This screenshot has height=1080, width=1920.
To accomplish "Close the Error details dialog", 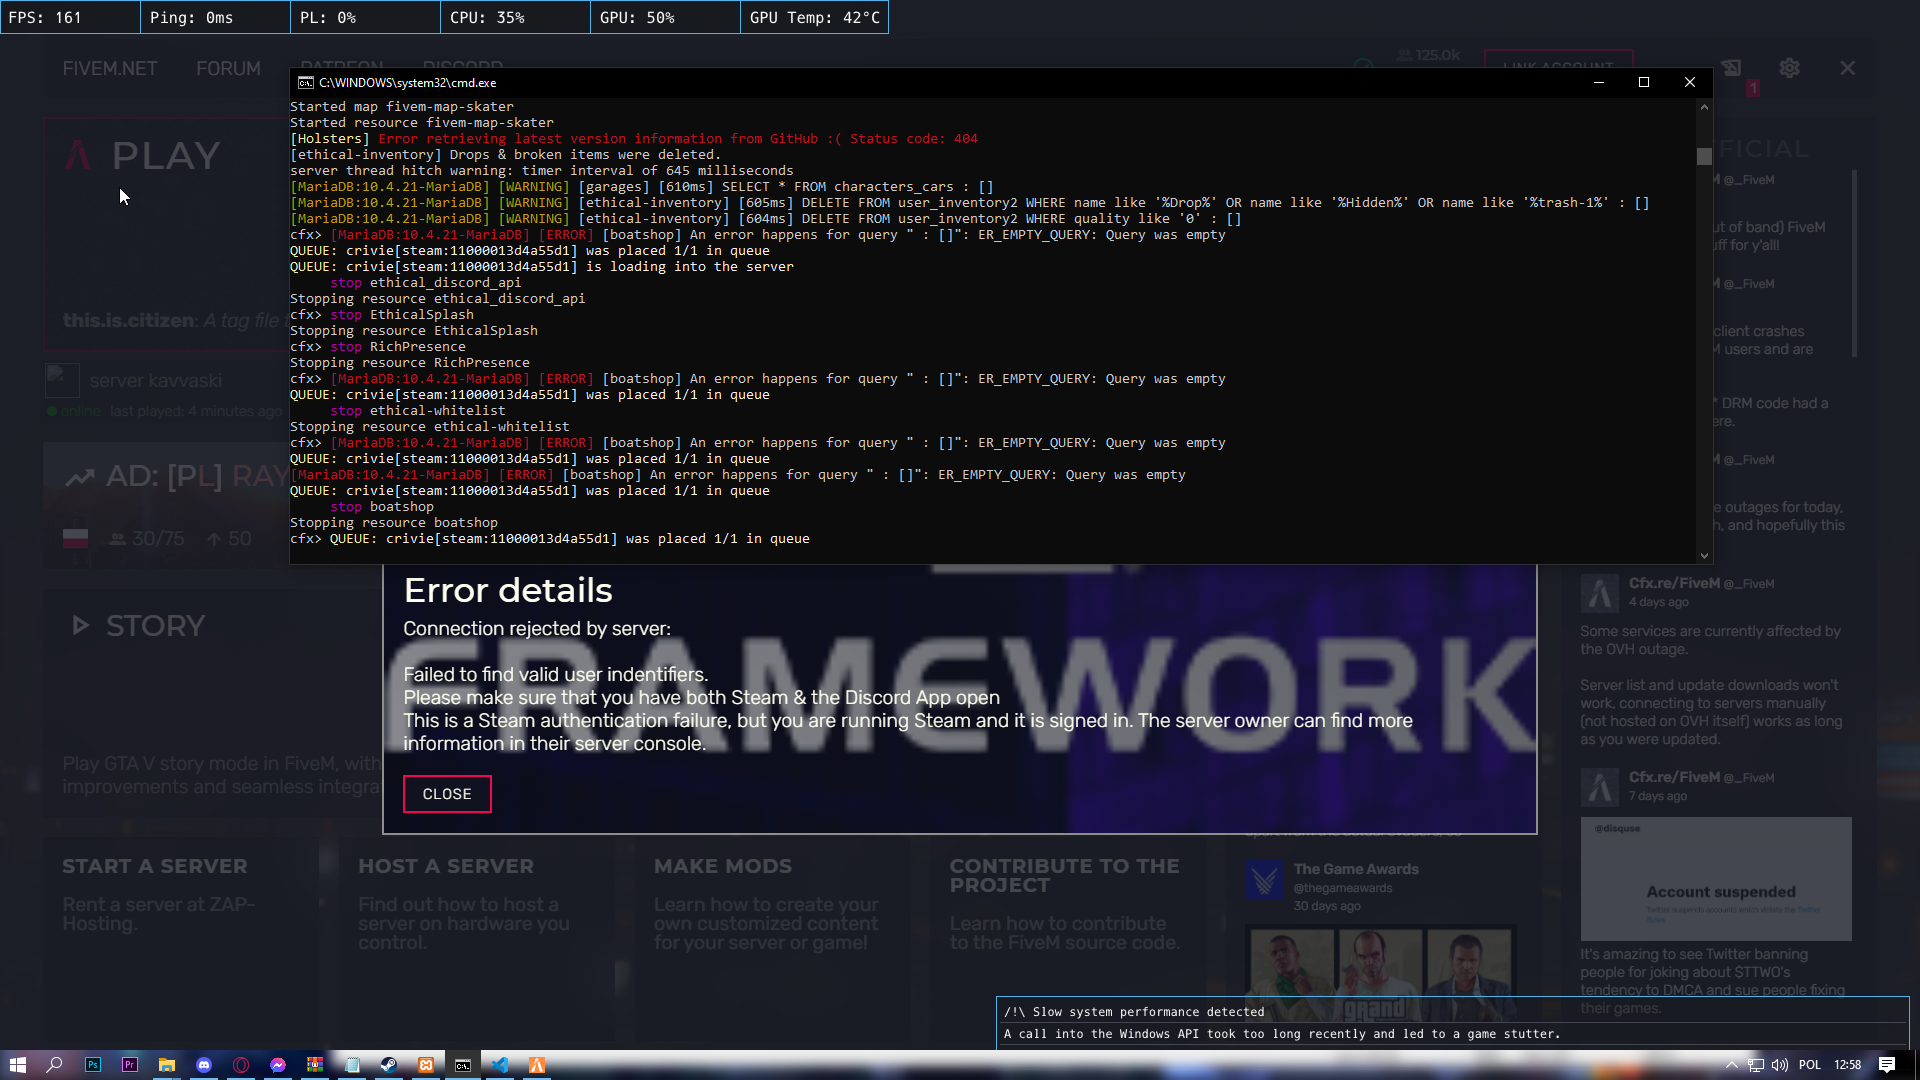I will pyautogui.click(x=447, y=794).
